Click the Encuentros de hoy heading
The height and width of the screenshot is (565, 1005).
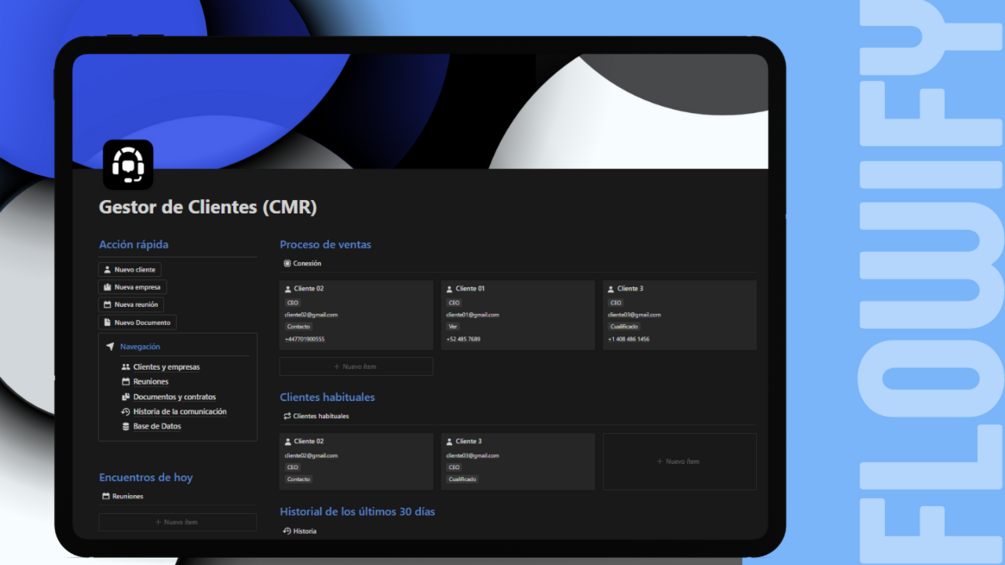145,477
